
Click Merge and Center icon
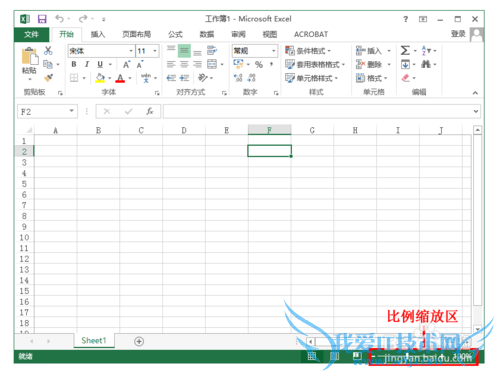[212, 64]
